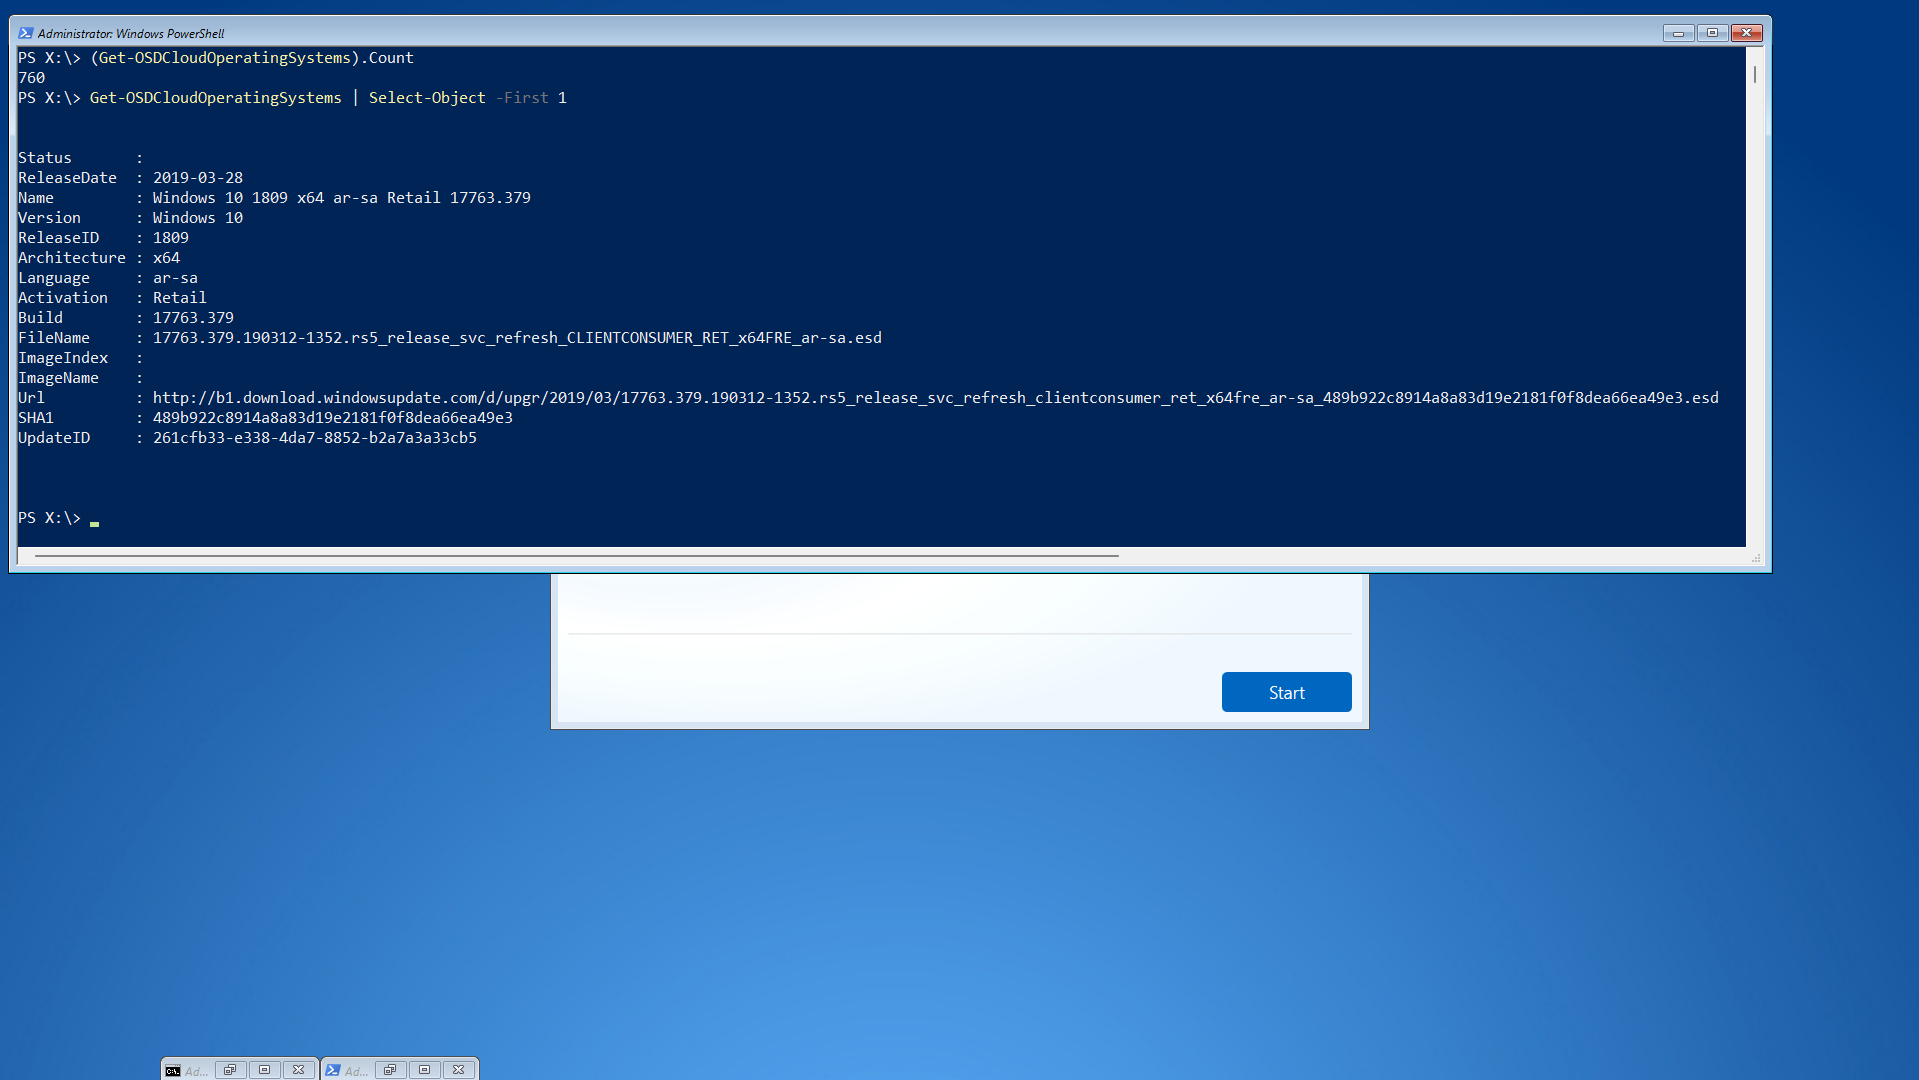Minimize the Administrator: Windows PowerShell window

point(1678,33)
